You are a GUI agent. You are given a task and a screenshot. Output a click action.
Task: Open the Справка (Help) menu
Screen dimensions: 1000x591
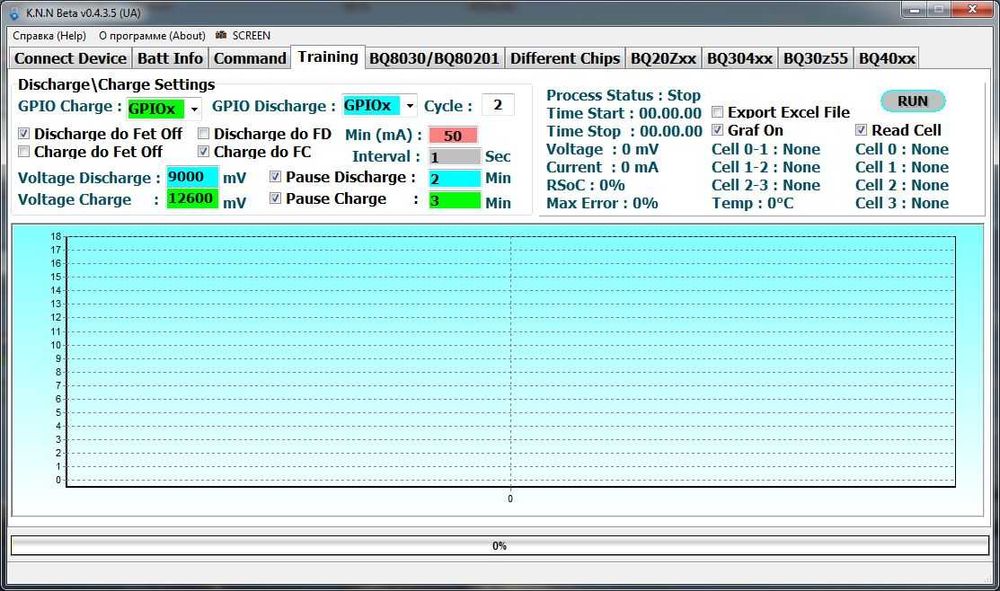(49, 36)
